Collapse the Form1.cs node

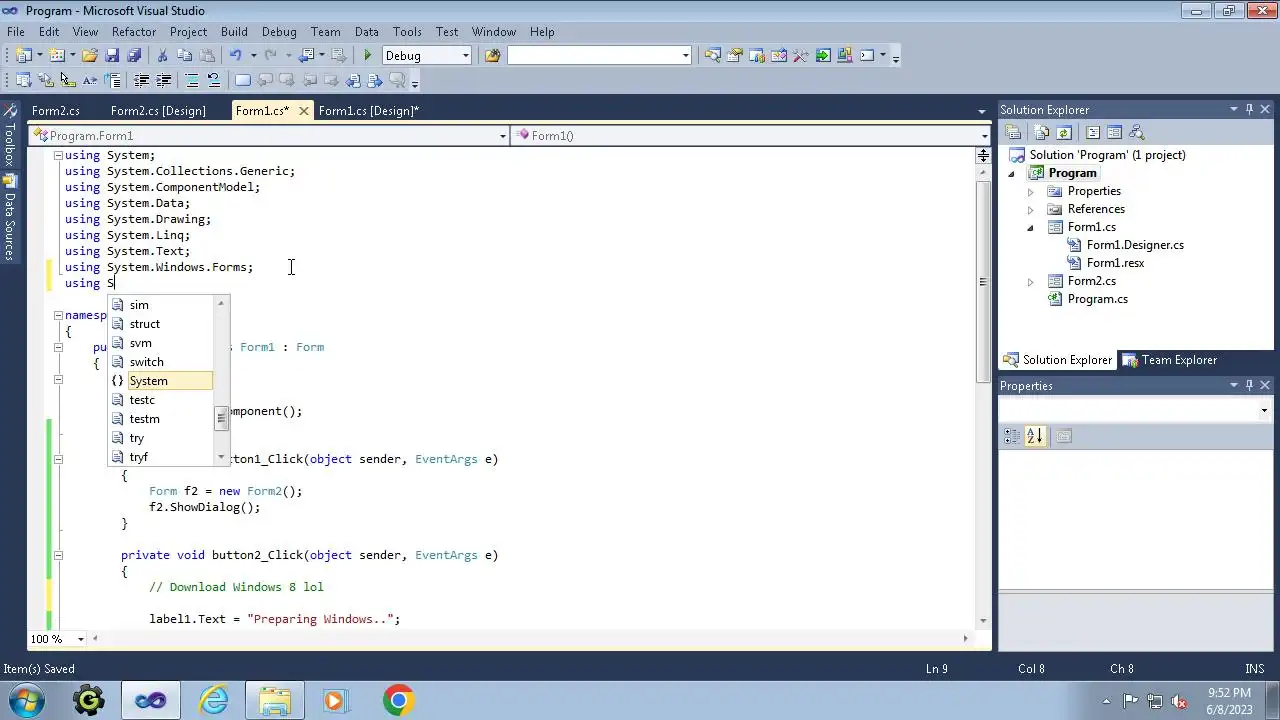[1030, 227]
